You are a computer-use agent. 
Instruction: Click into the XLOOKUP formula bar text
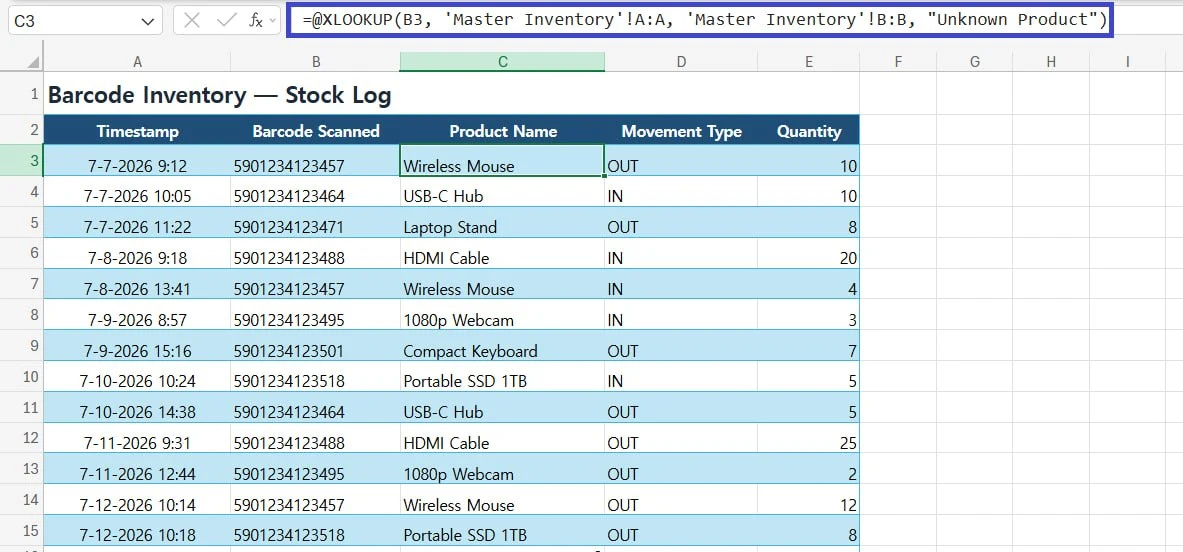[705, 20]
